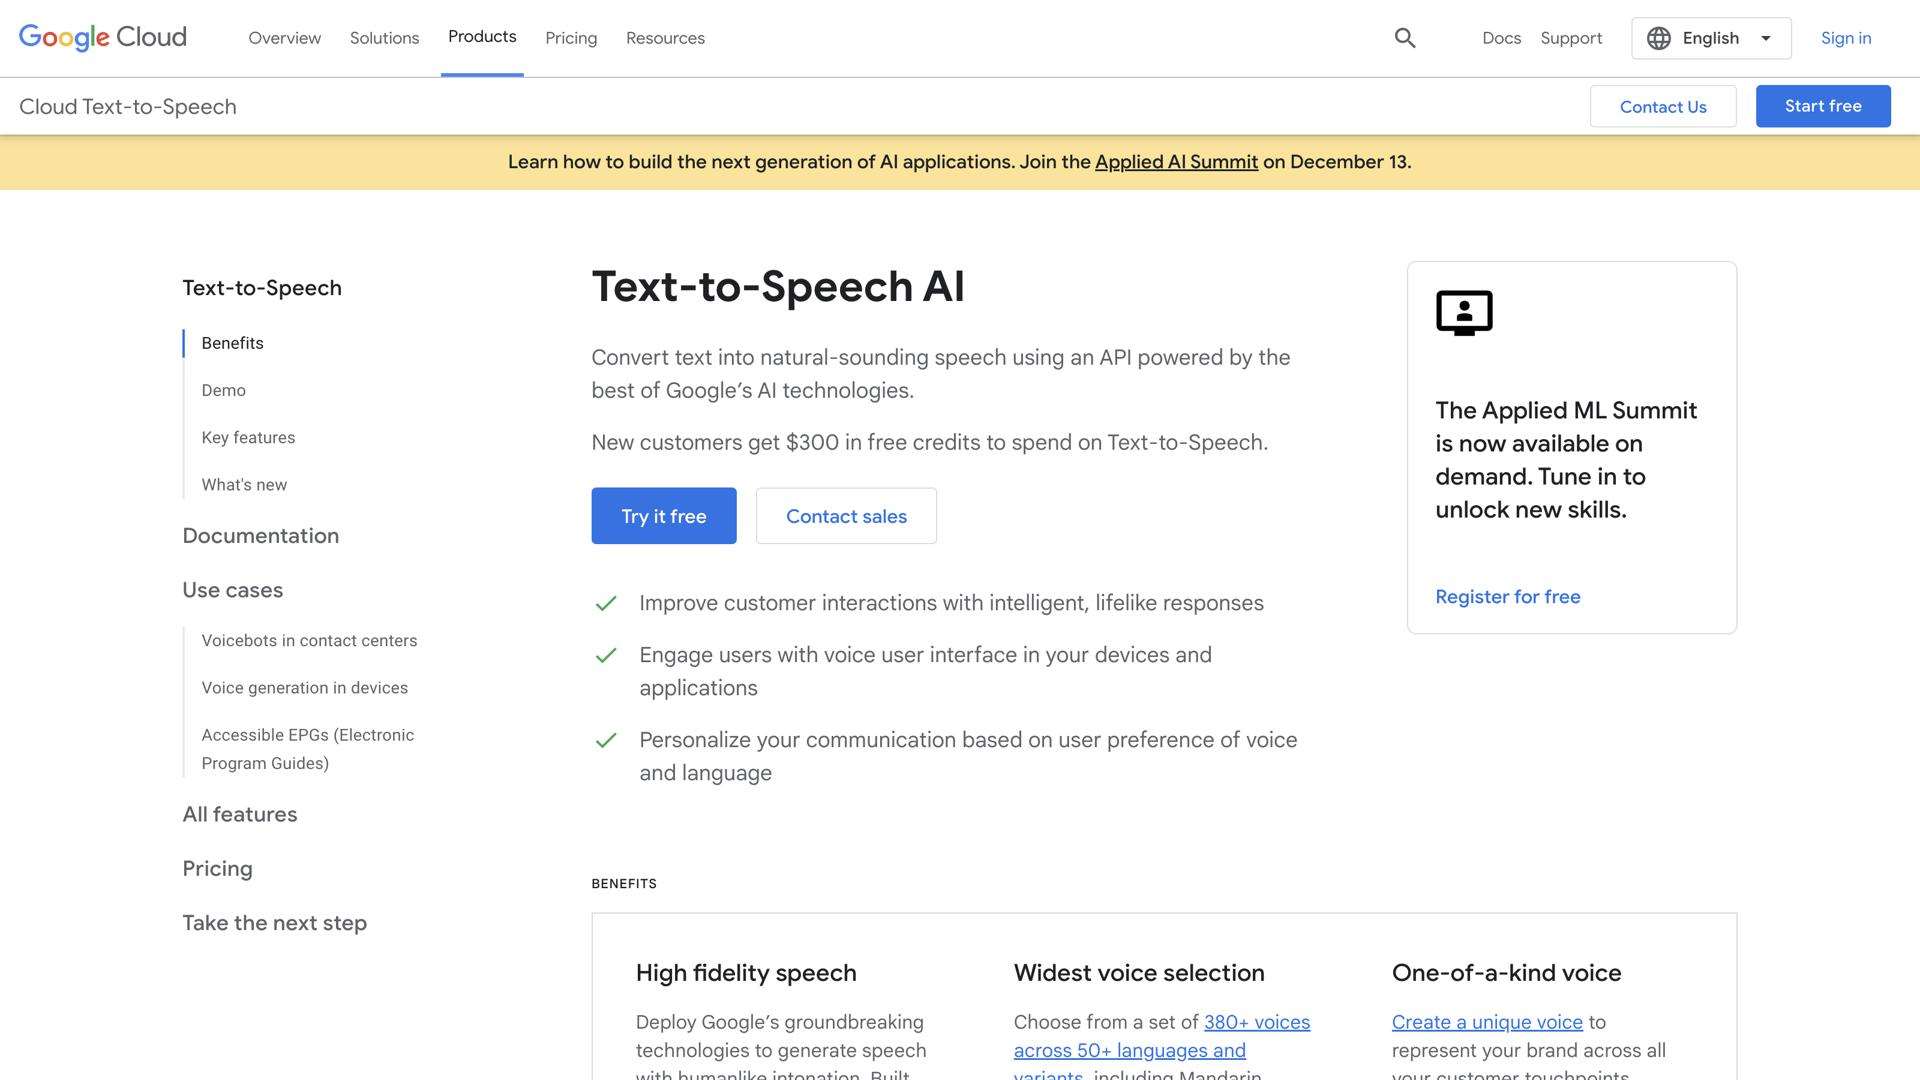Open Key features from sidebar
Image resolution: width=1920 pixels, height=1080 pixels.
(x=248, y=437)
